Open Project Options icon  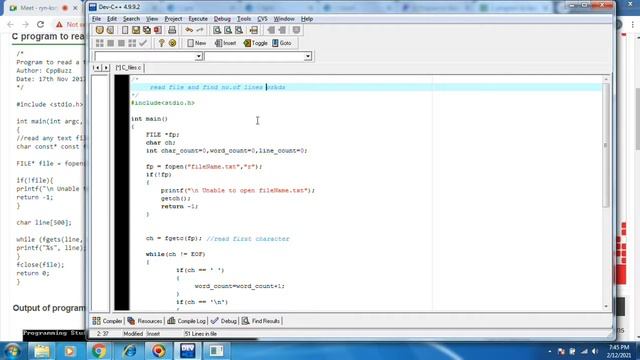coord(296,30)
